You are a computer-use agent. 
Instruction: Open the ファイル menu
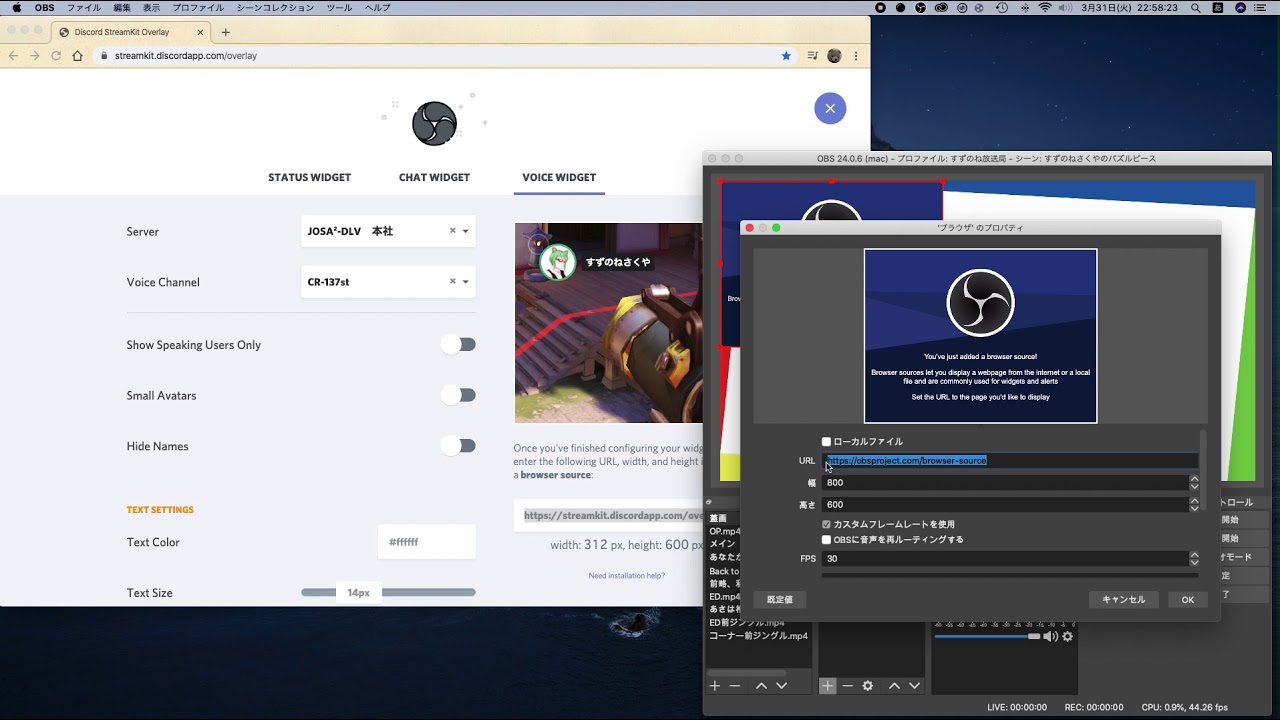84,8
